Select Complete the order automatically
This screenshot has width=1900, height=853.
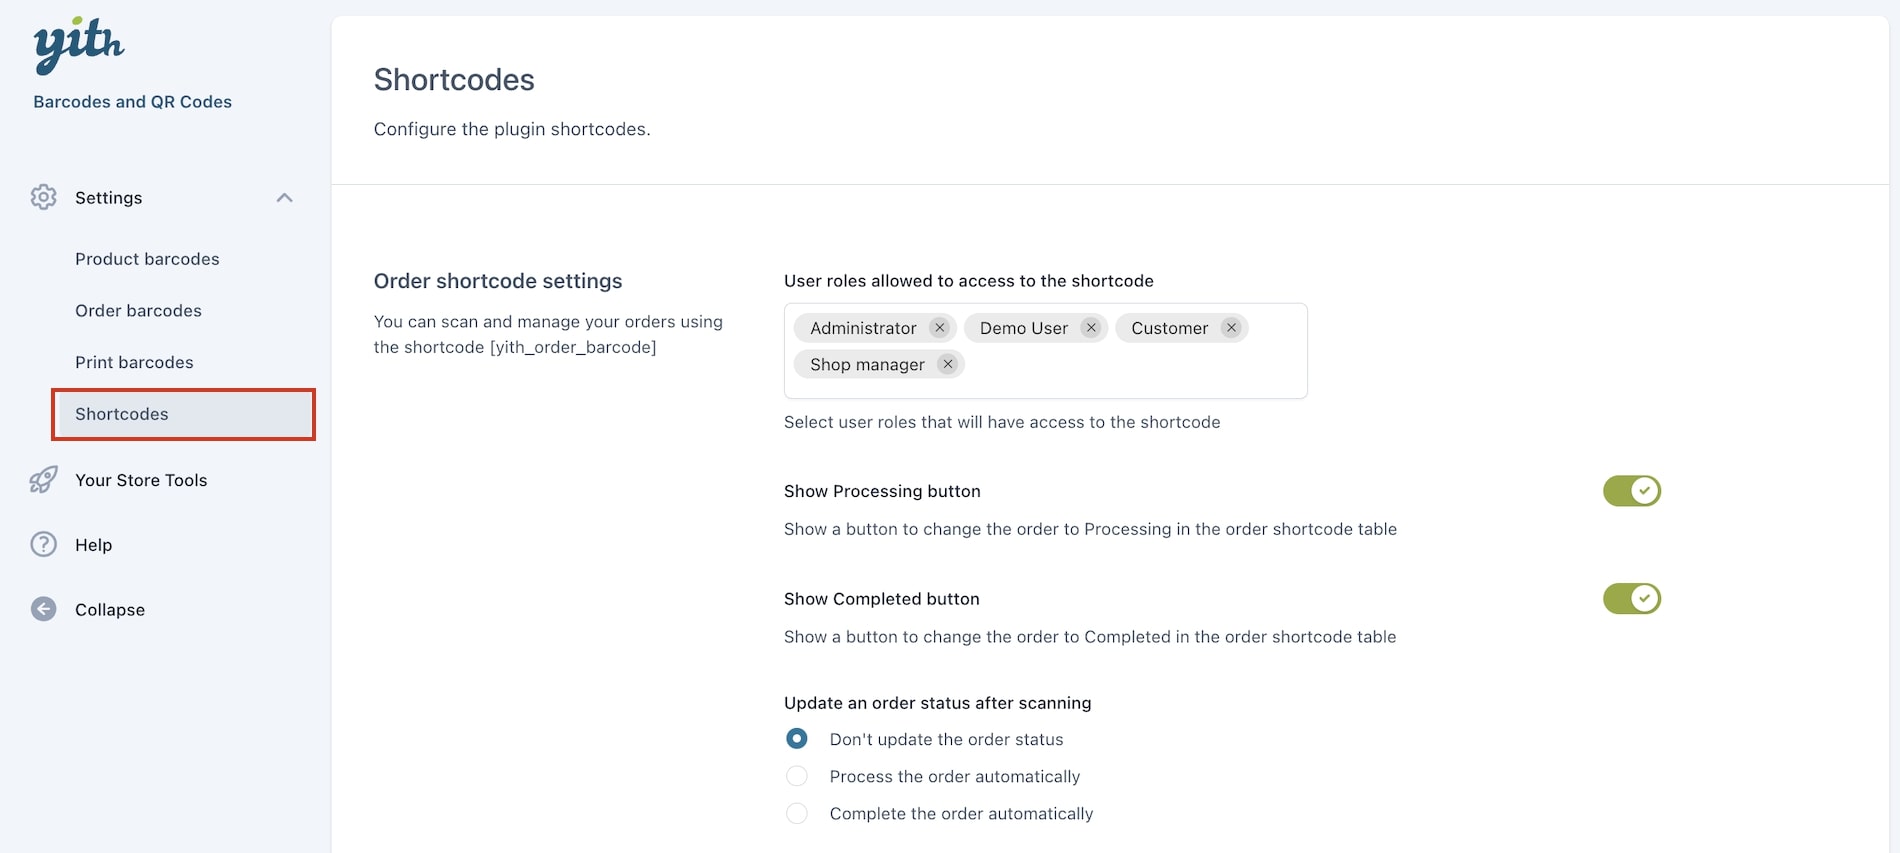(x=797, y=813)
